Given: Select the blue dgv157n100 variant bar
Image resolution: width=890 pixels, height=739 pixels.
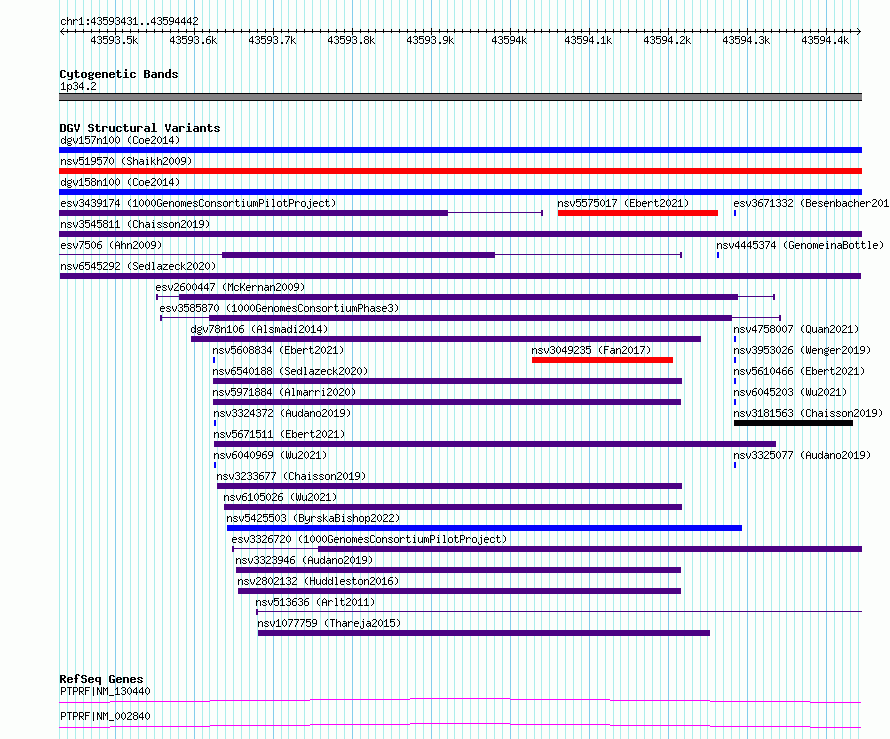Looking at the screenshot, I should [x=460, y=150].
